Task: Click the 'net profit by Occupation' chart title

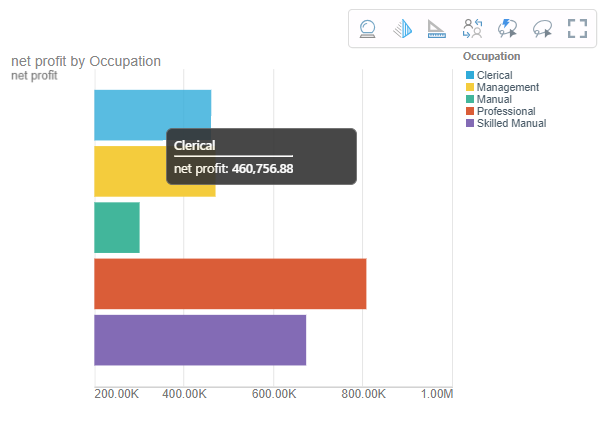Action: 85,61
